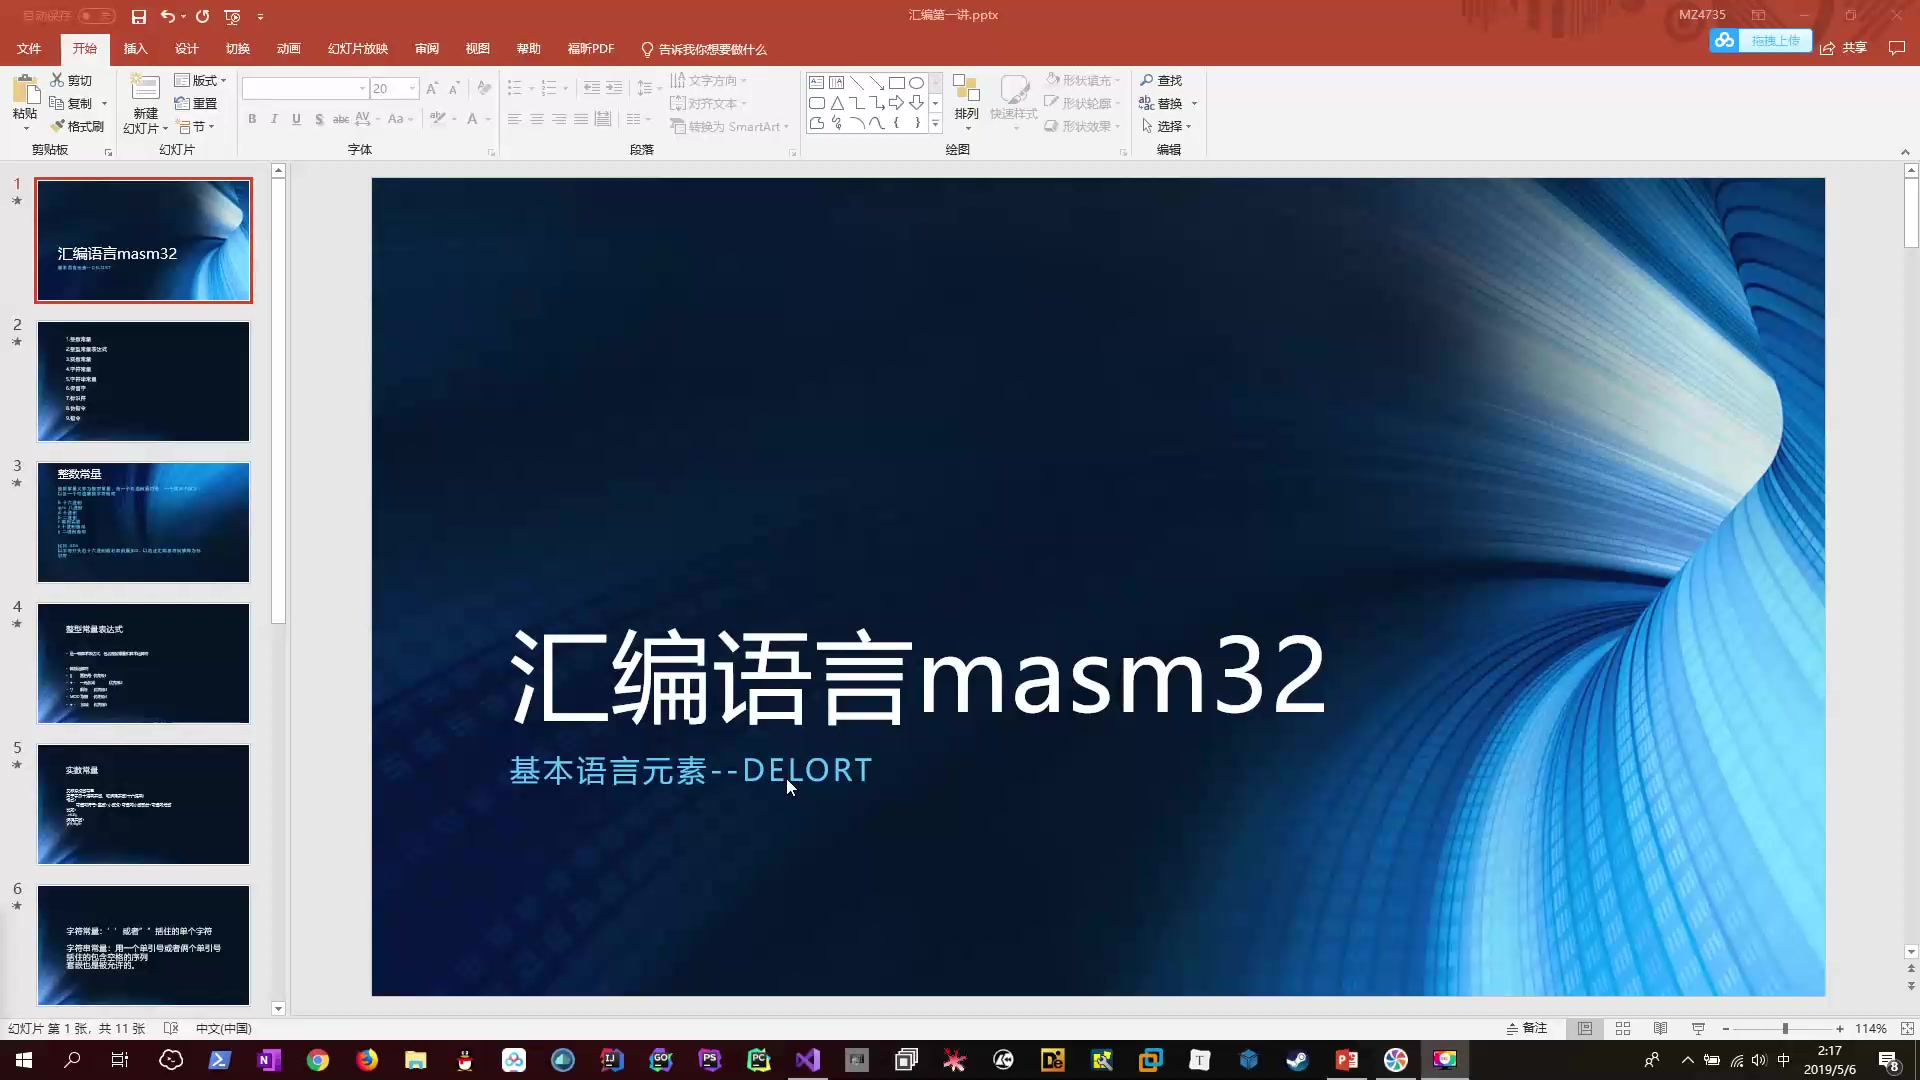Click the Text Direction icon

pos(707,80)
